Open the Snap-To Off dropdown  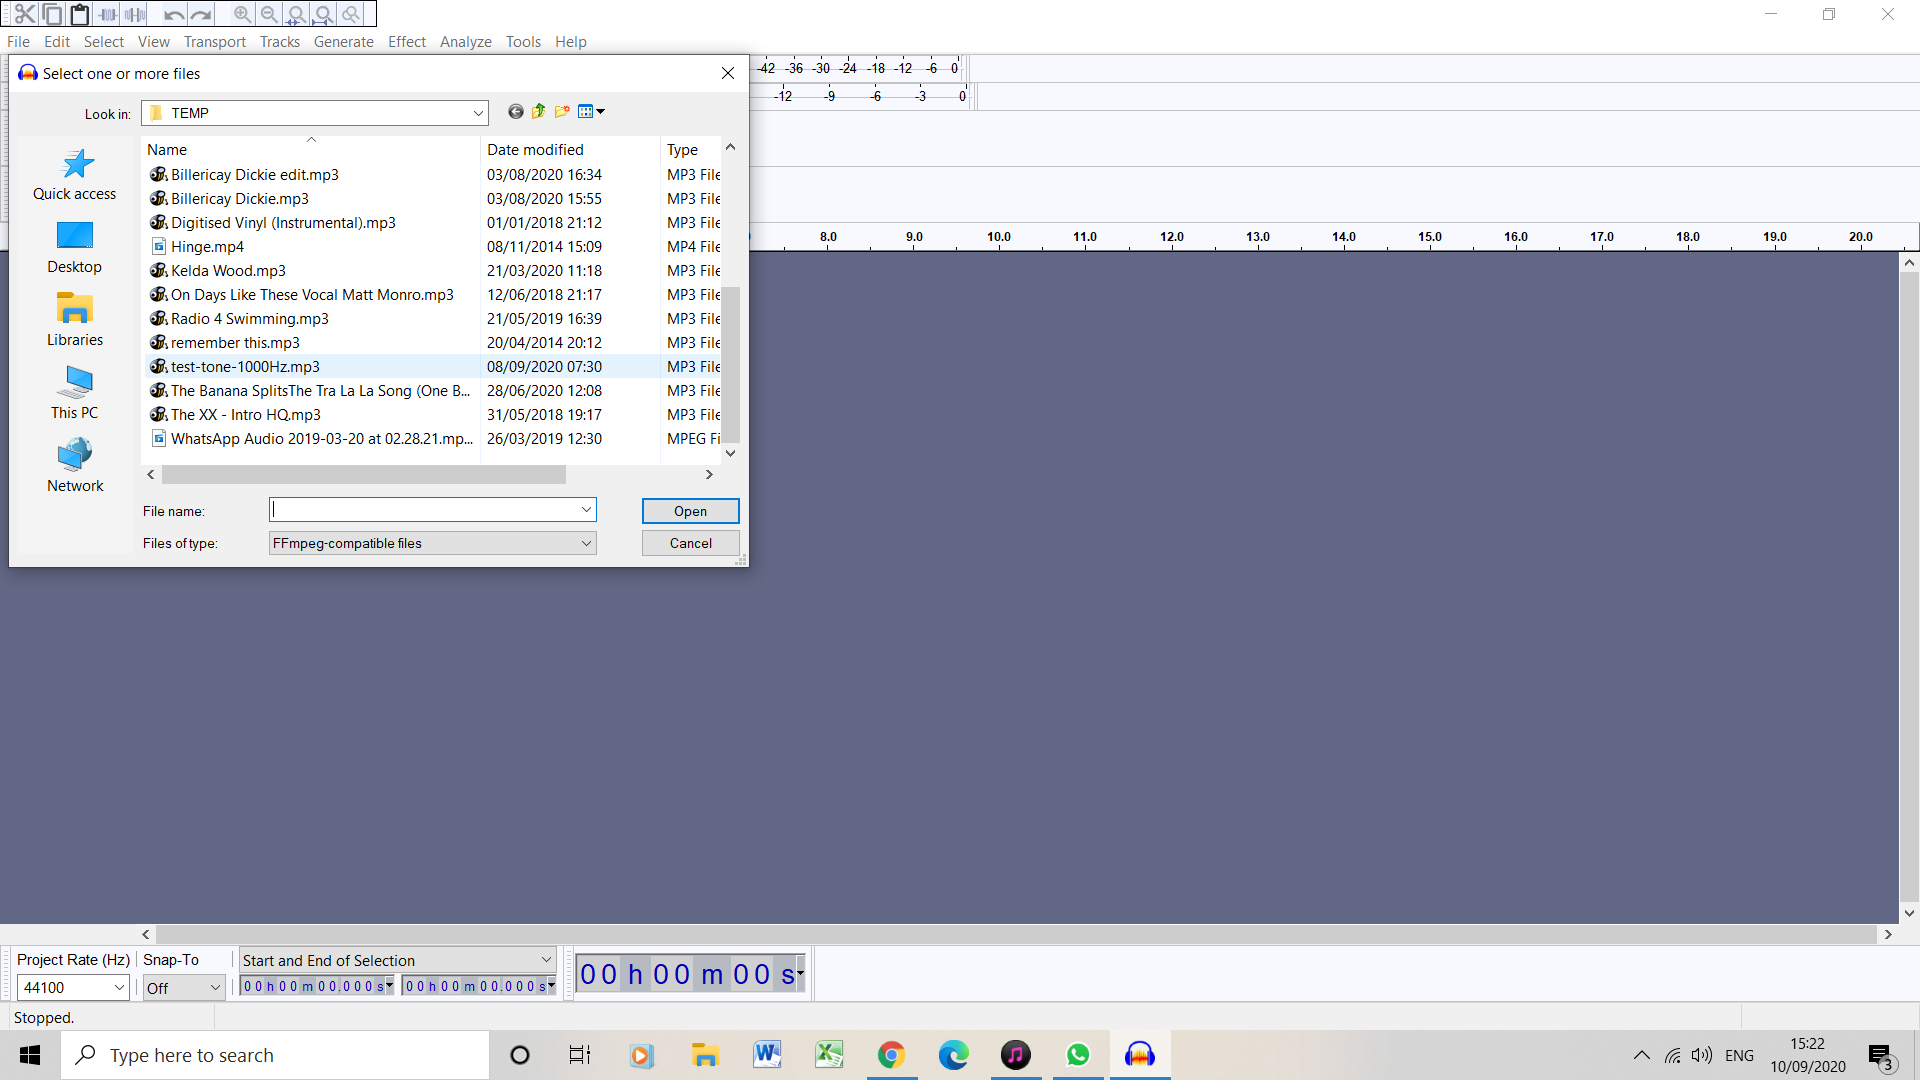215,988
